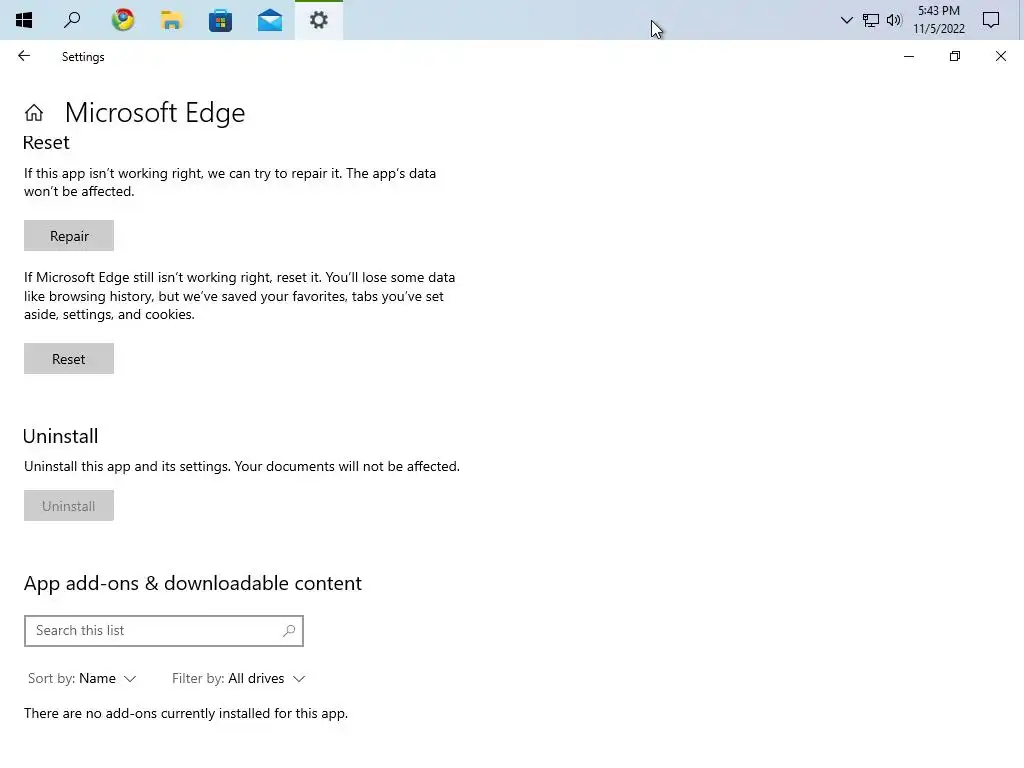Click the Uninstall section heading
Screen dimensions: 1024x768
click(61, 436)
